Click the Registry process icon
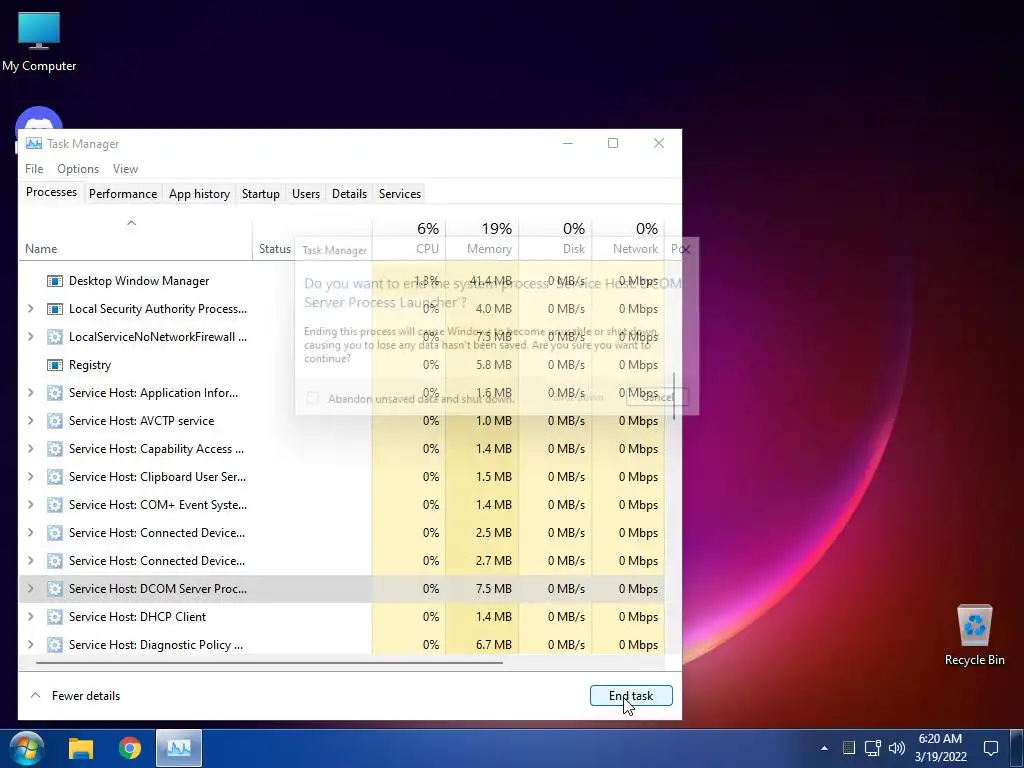This screenshot has height=768, width=1024. pyautogui.click(x=55, y=365)
